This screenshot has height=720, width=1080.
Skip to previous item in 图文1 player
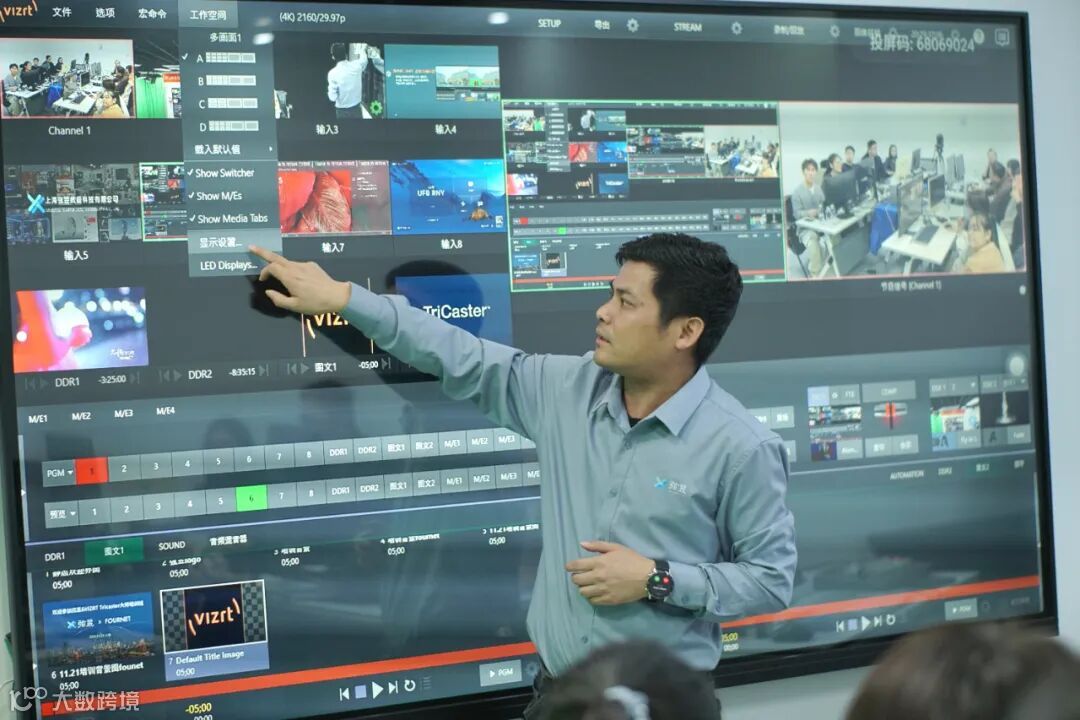pos(344,694)
